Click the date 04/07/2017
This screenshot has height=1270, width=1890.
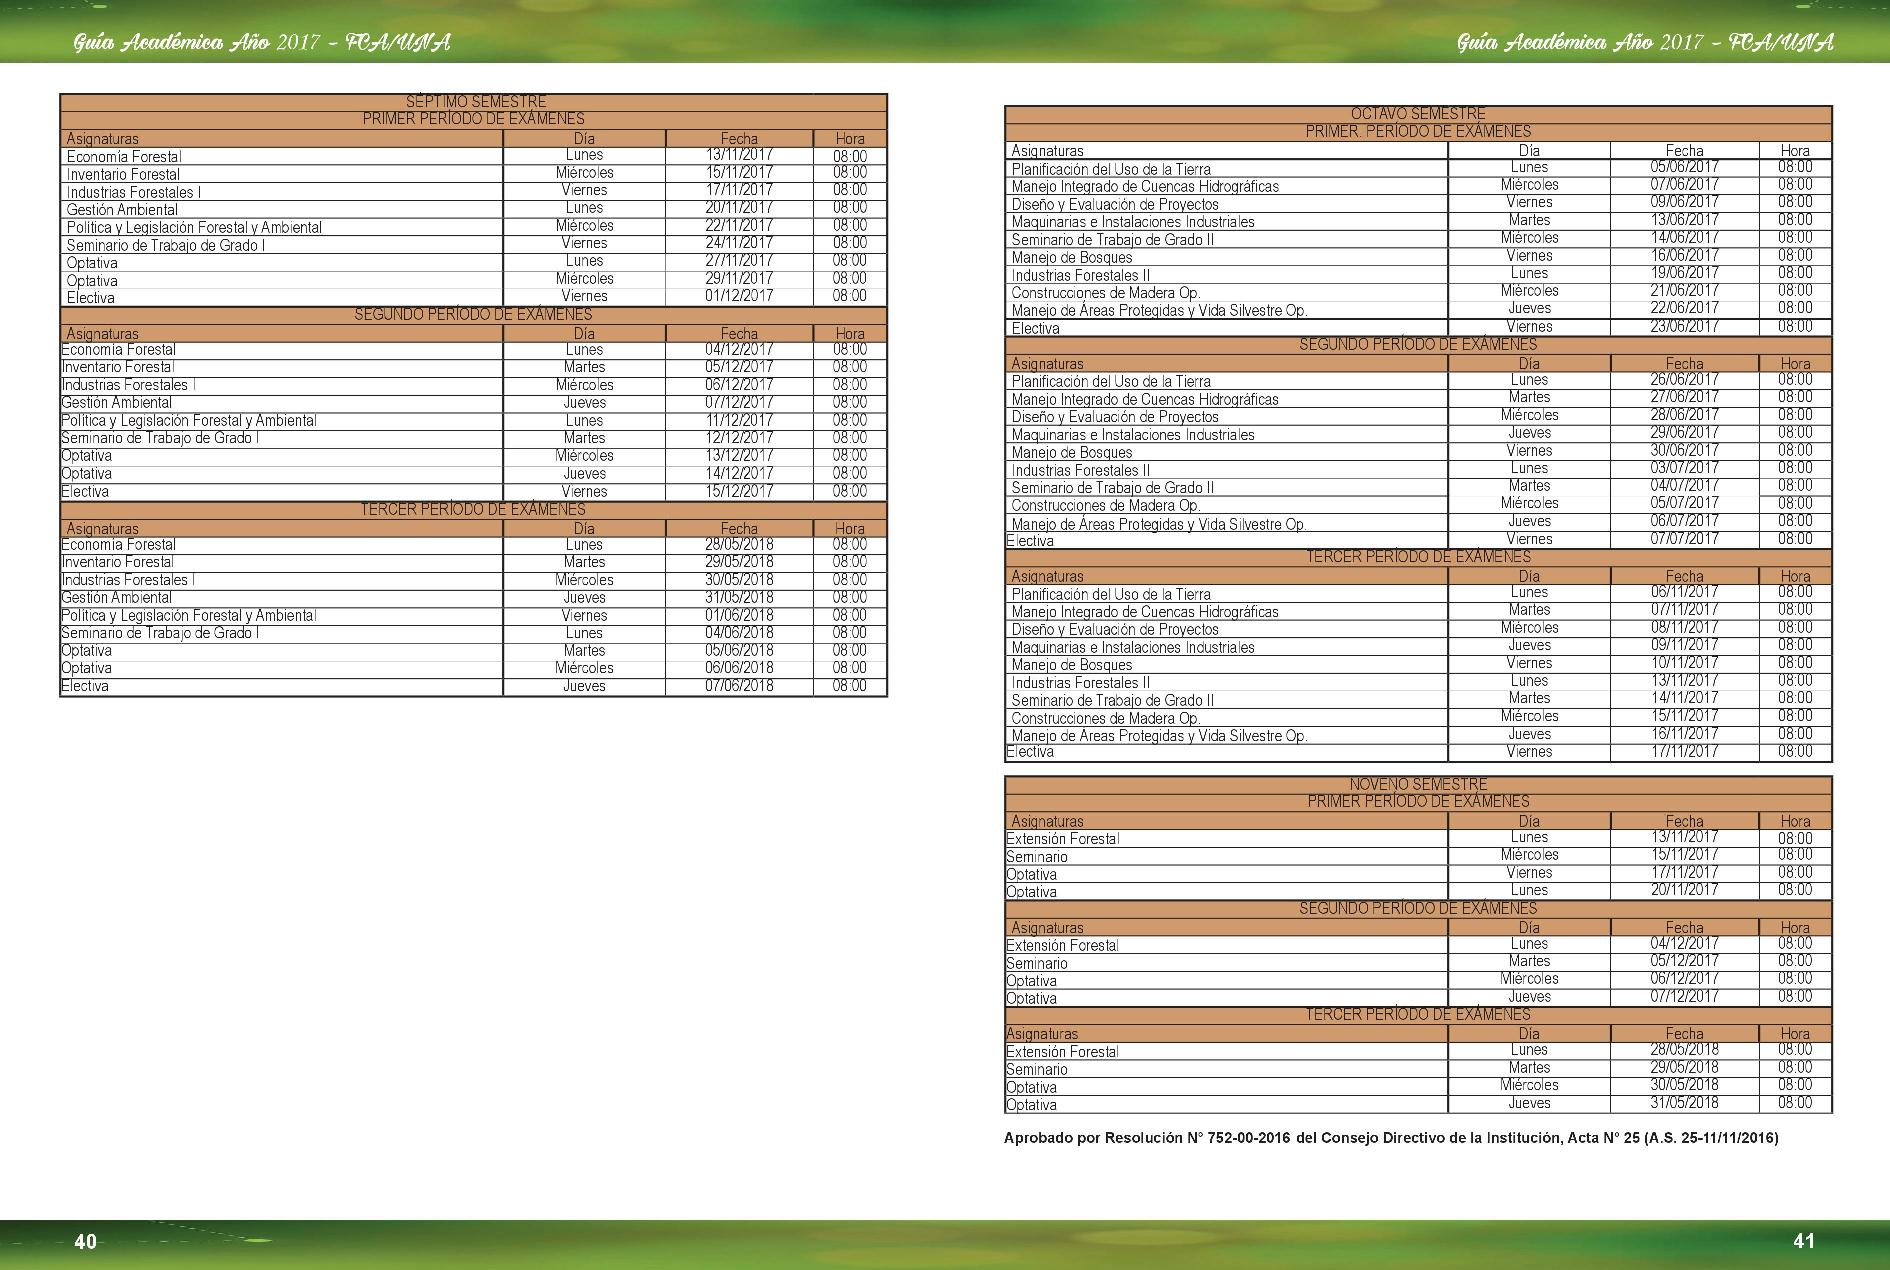pos(1684,486)
